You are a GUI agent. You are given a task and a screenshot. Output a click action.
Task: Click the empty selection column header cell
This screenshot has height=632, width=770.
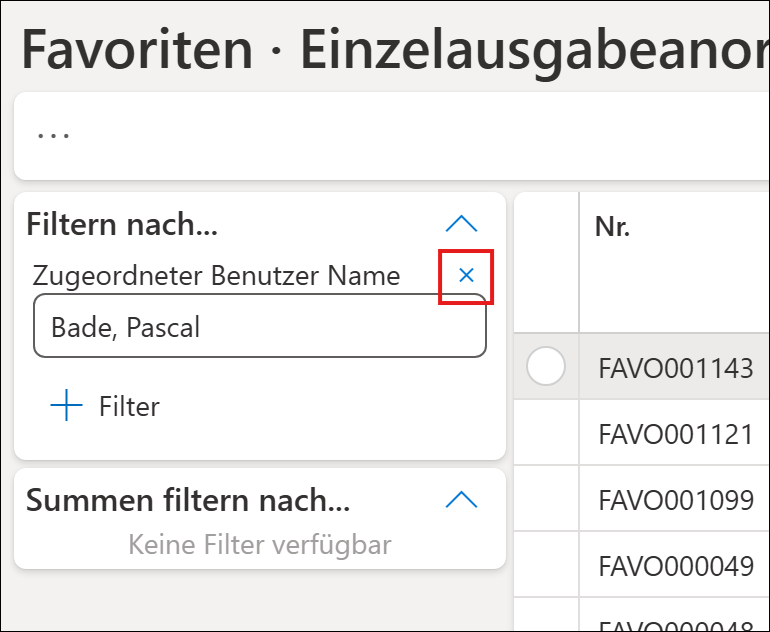[x=546, y=262]
